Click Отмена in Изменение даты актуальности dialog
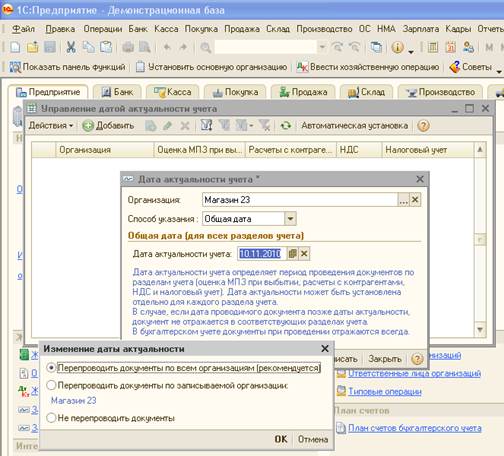This screenshot has width=504, height=456. click(x=313, y=439)
